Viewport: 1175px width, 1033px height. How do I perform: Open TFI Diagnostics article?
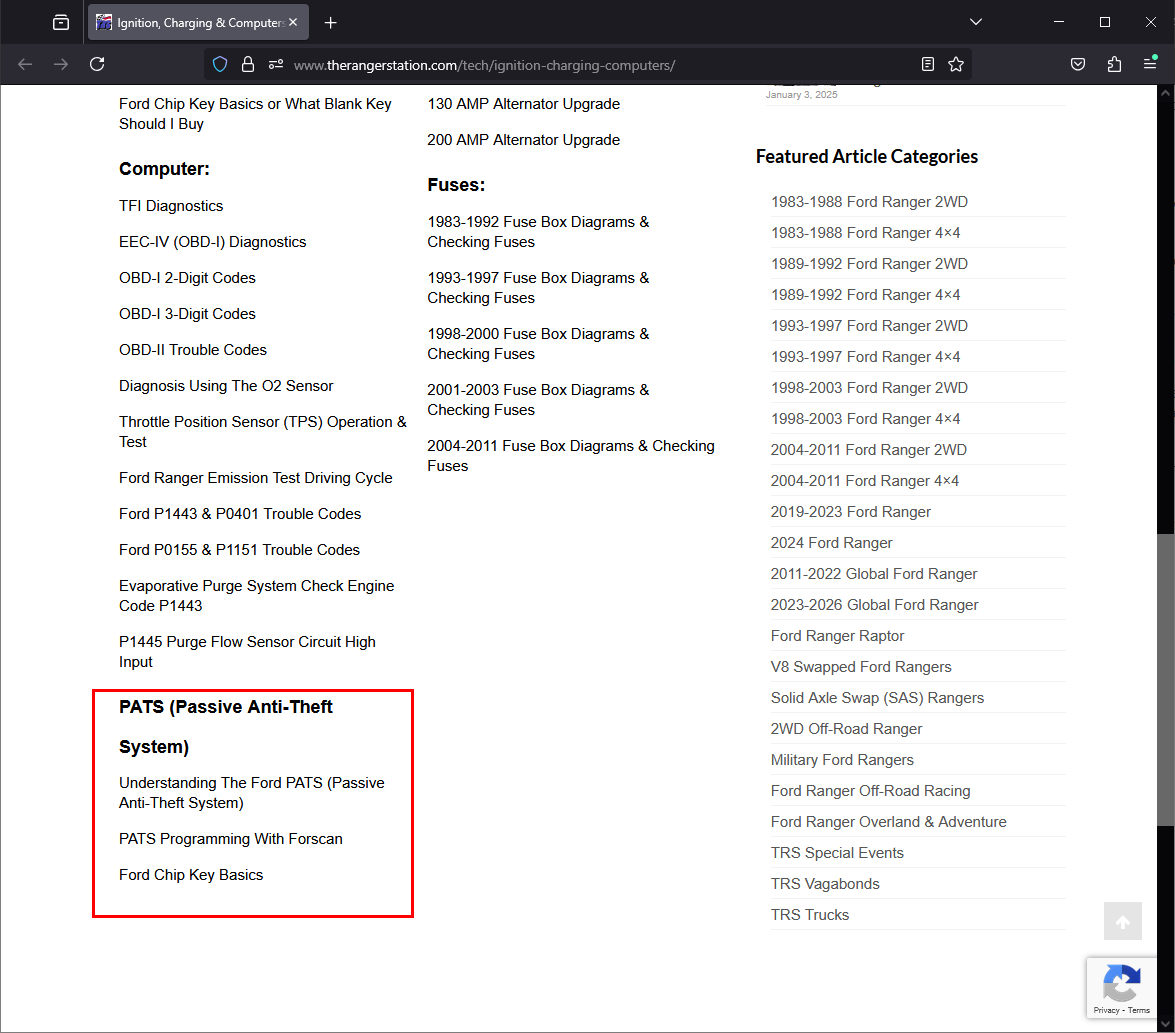click(x=171, y=206)
